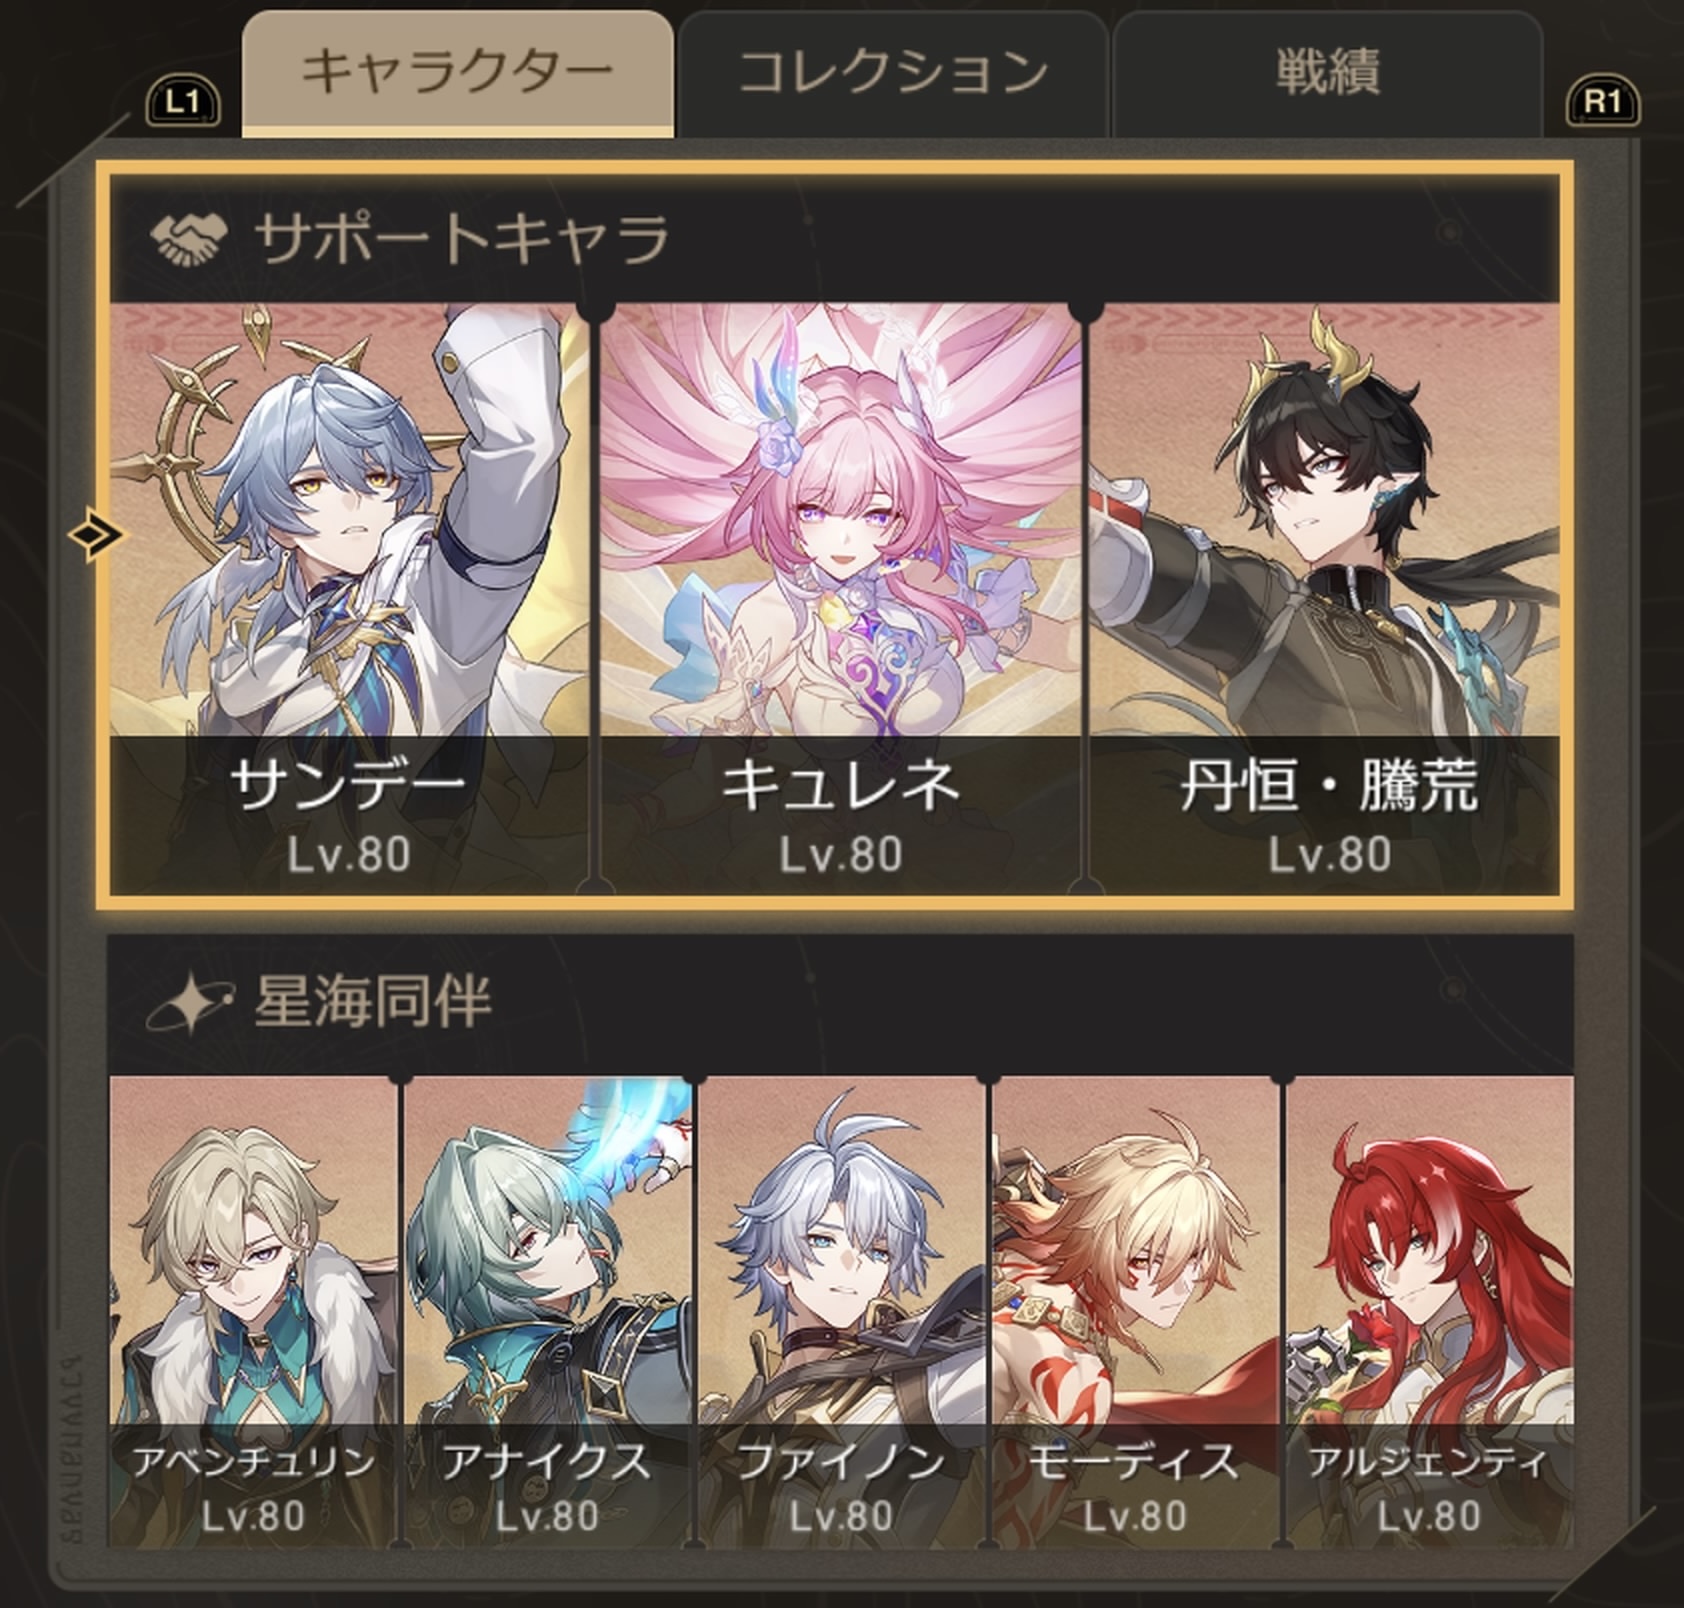Viewport: 1684px width, 1608px height.
Task: Open アナイクス character portrait
Action: 547,1311
